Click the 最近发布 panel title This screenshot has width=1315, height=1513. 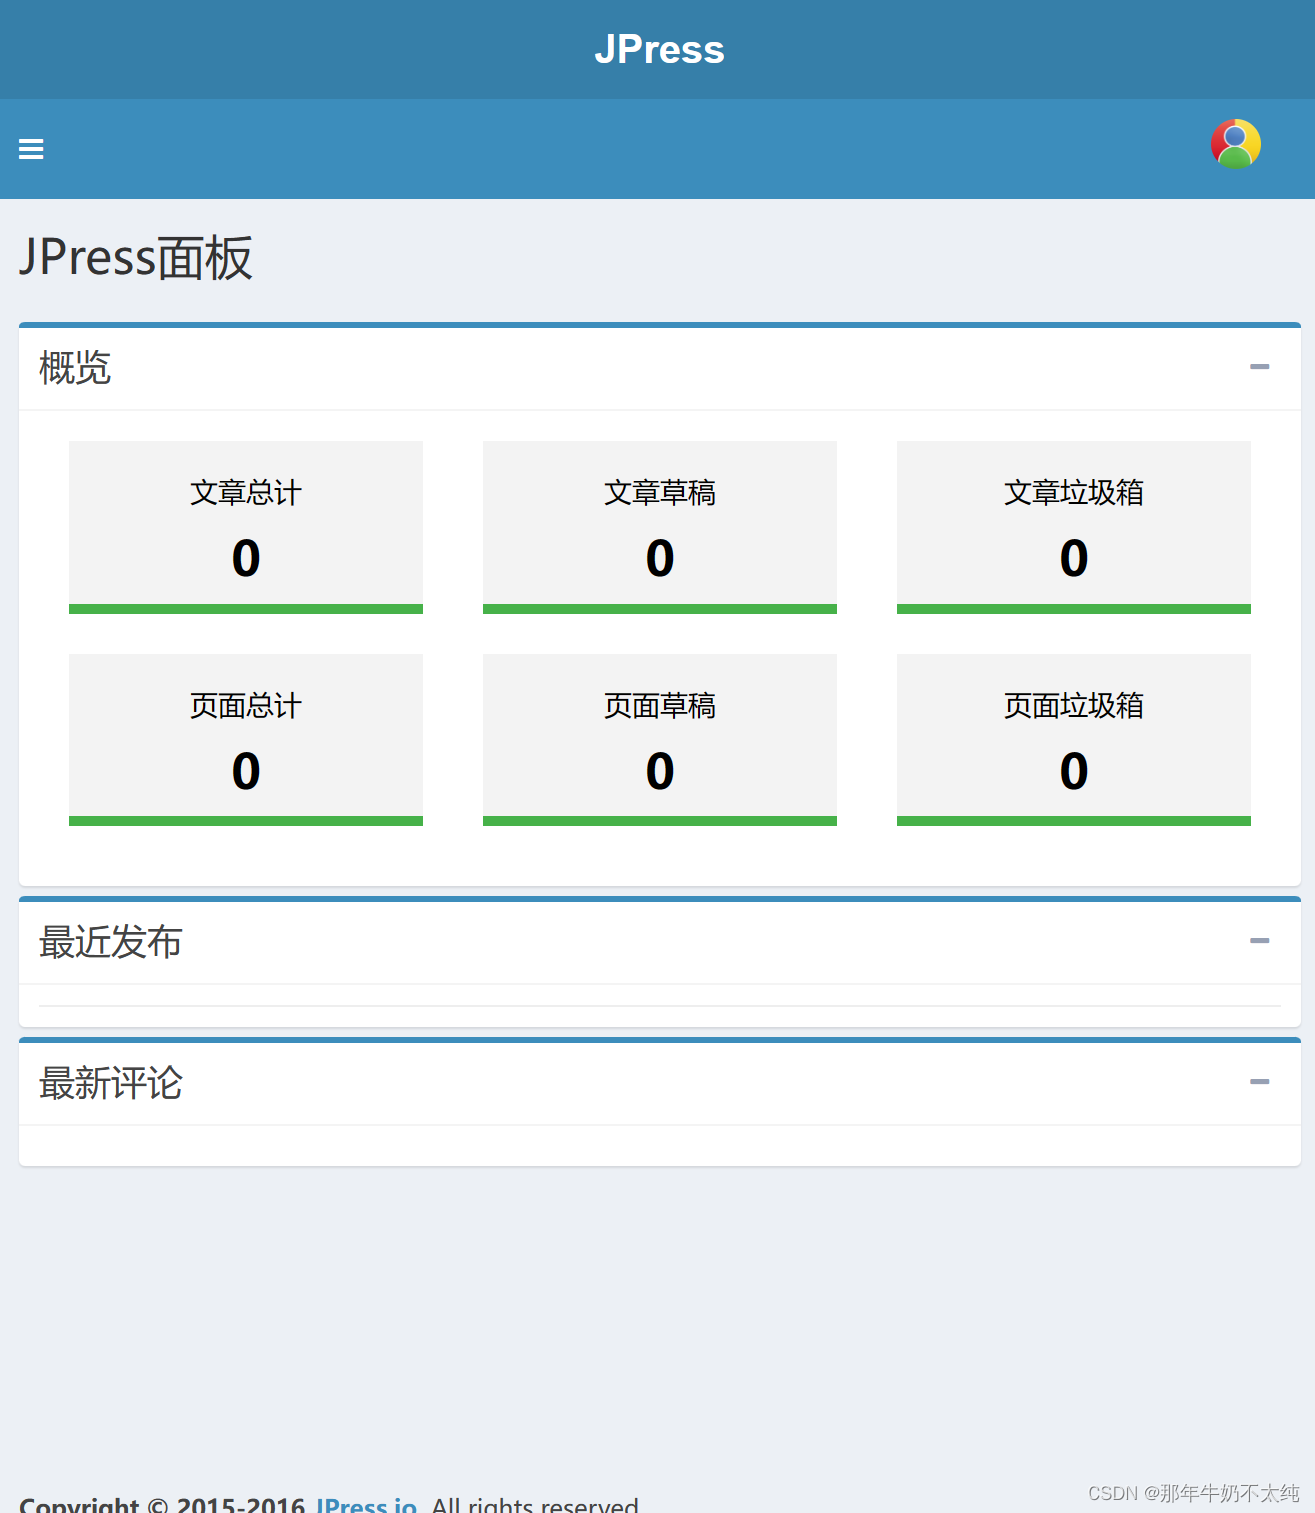click(111, 942)
